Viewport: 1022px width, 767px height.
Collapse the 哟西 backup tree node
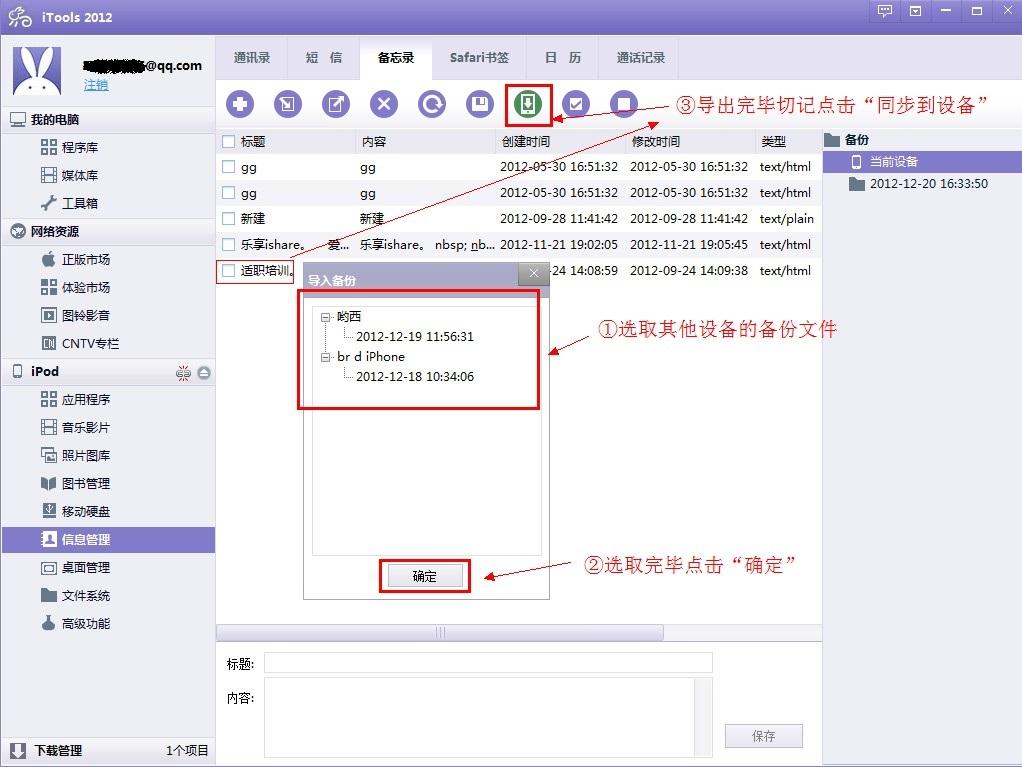tap(326, 317)
